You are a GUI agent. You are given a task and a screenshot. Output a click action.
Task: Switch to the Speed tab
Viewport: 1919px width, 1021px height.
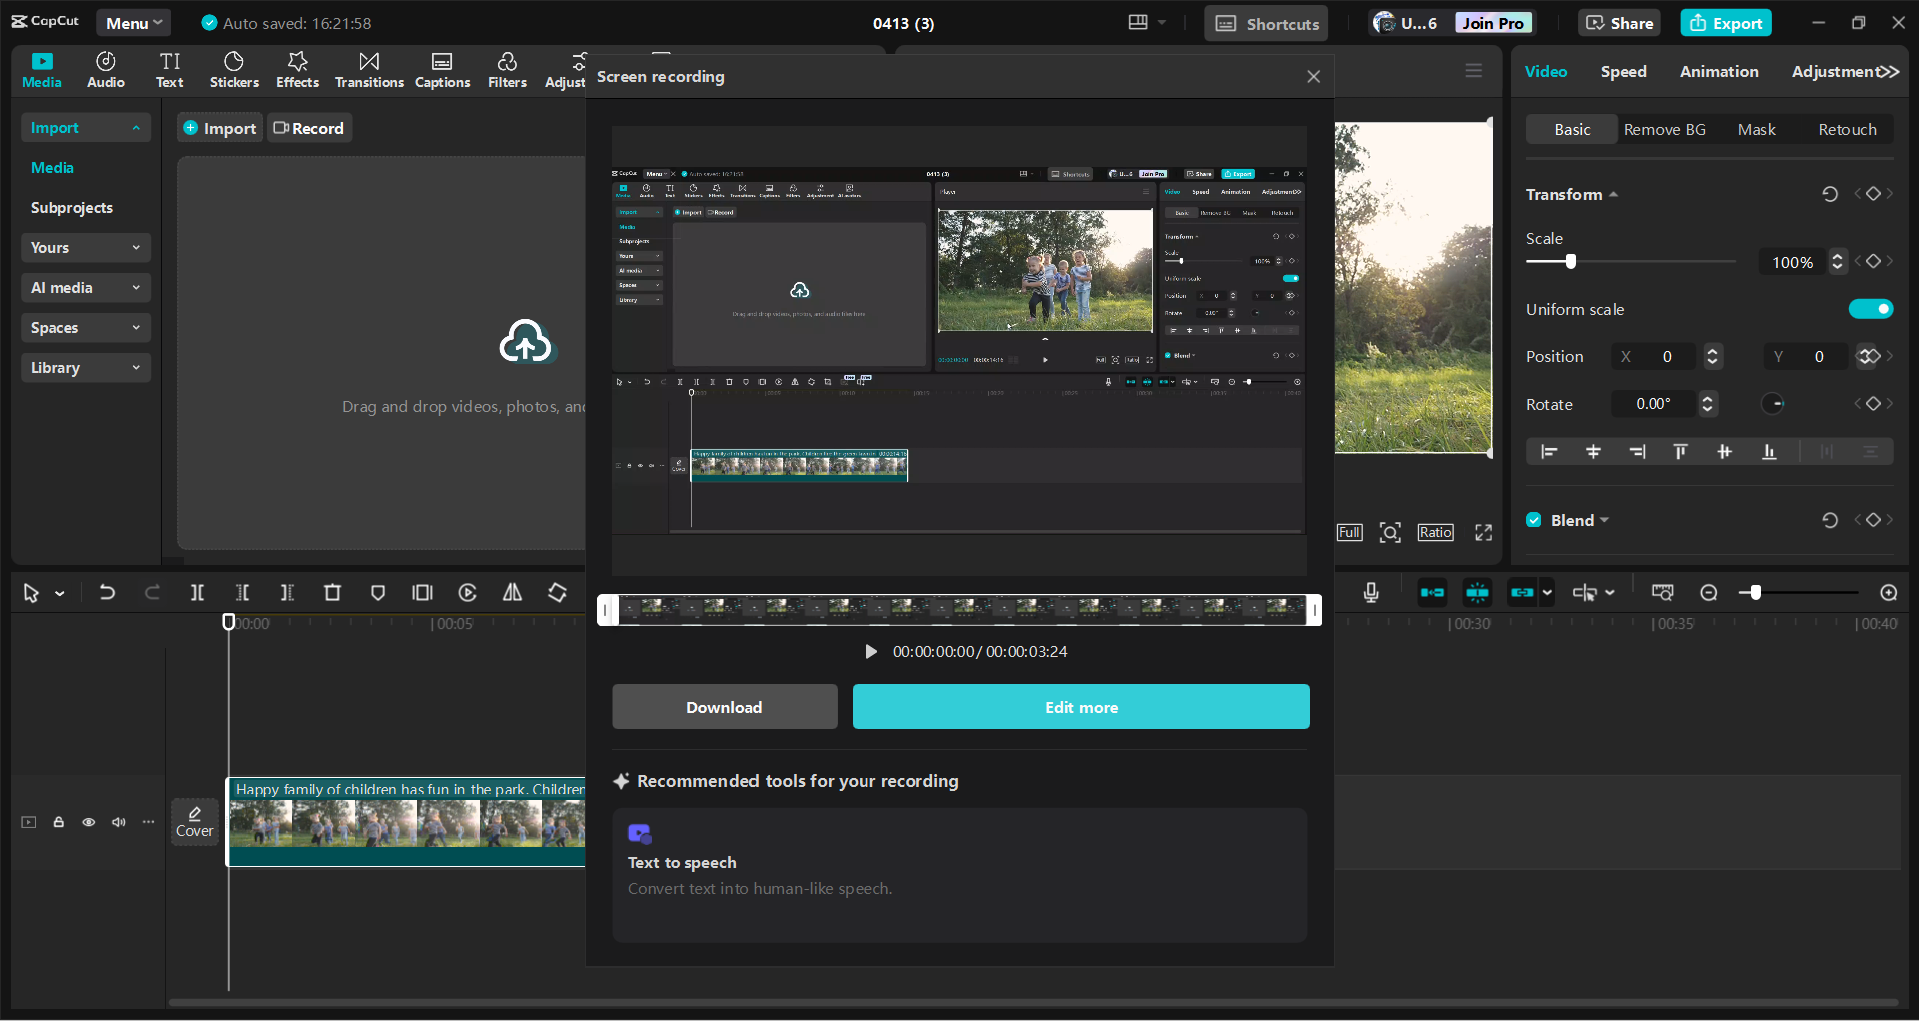[x=1623, y=71]
